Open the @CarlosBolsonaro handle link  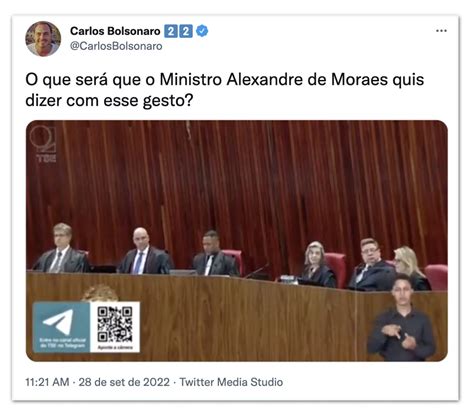[x=116, y=46]
